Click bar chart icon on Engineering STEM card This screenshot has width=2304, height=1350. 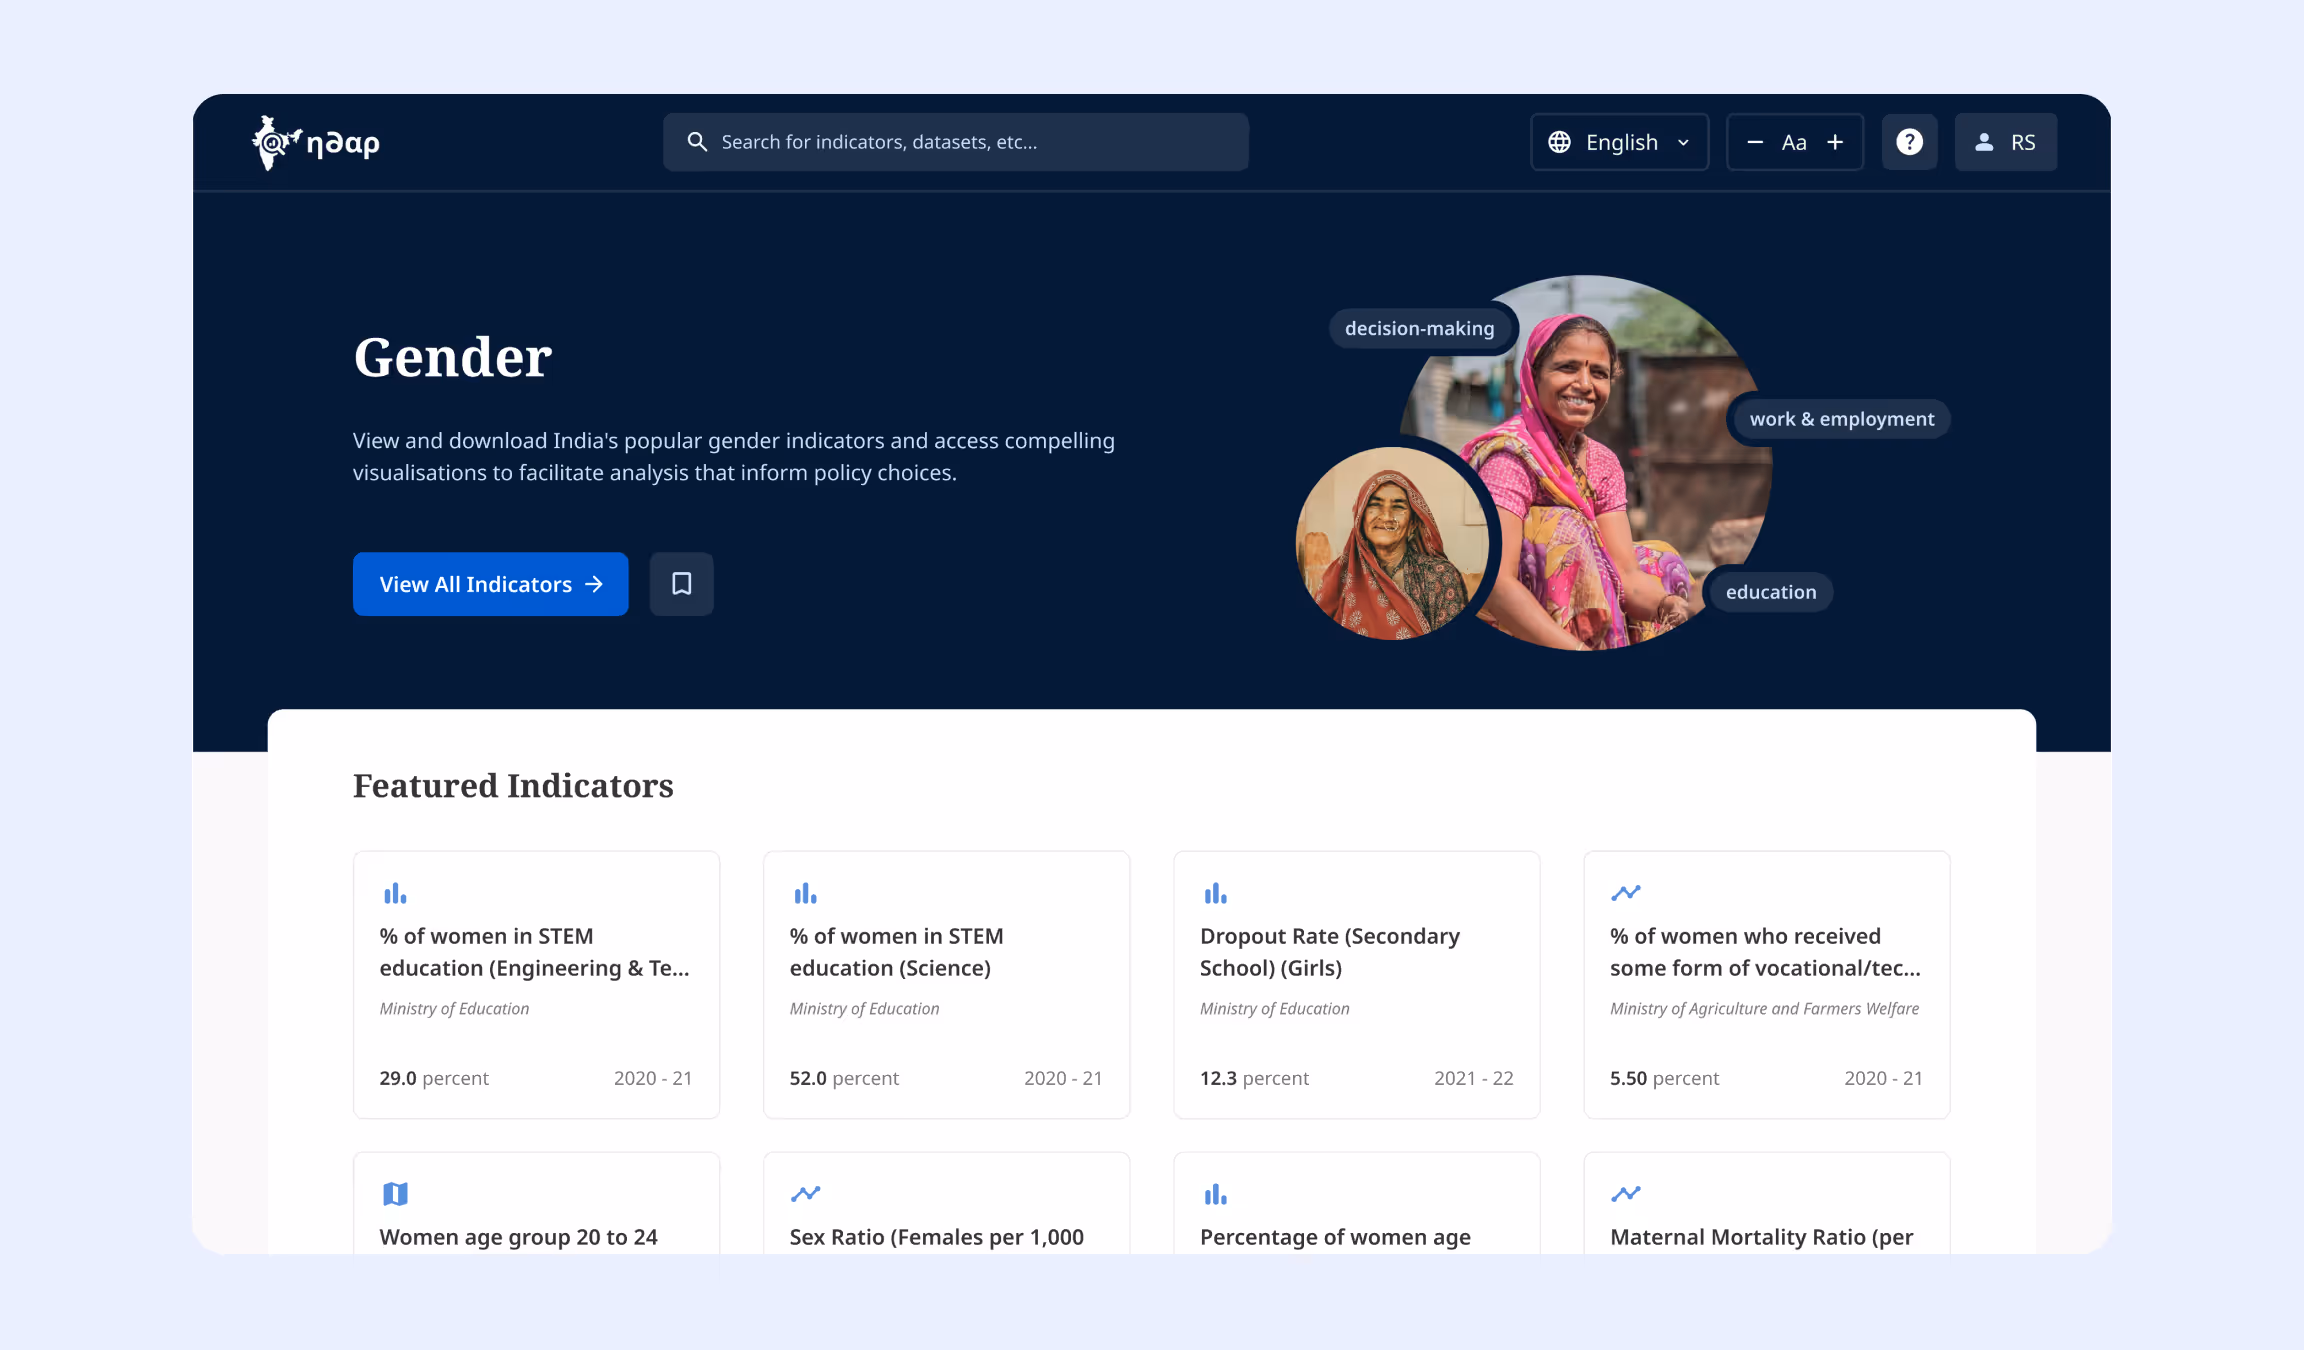click(395, 893)
